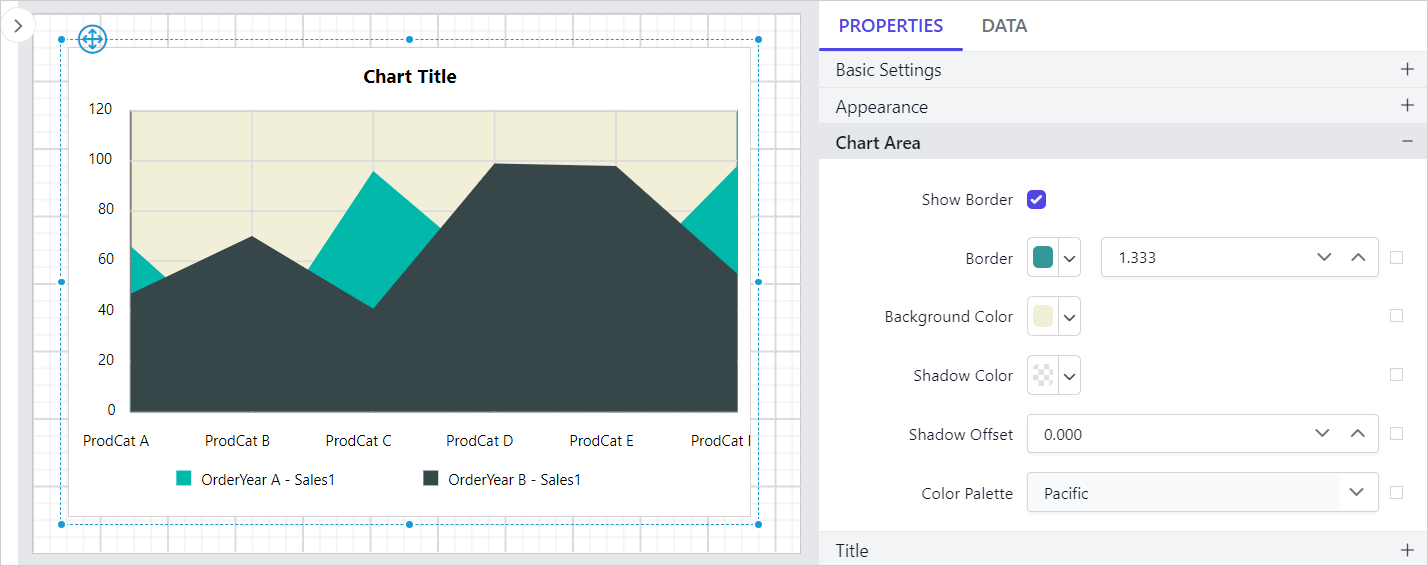Click the ProdCat E axis label

[602, 441]
